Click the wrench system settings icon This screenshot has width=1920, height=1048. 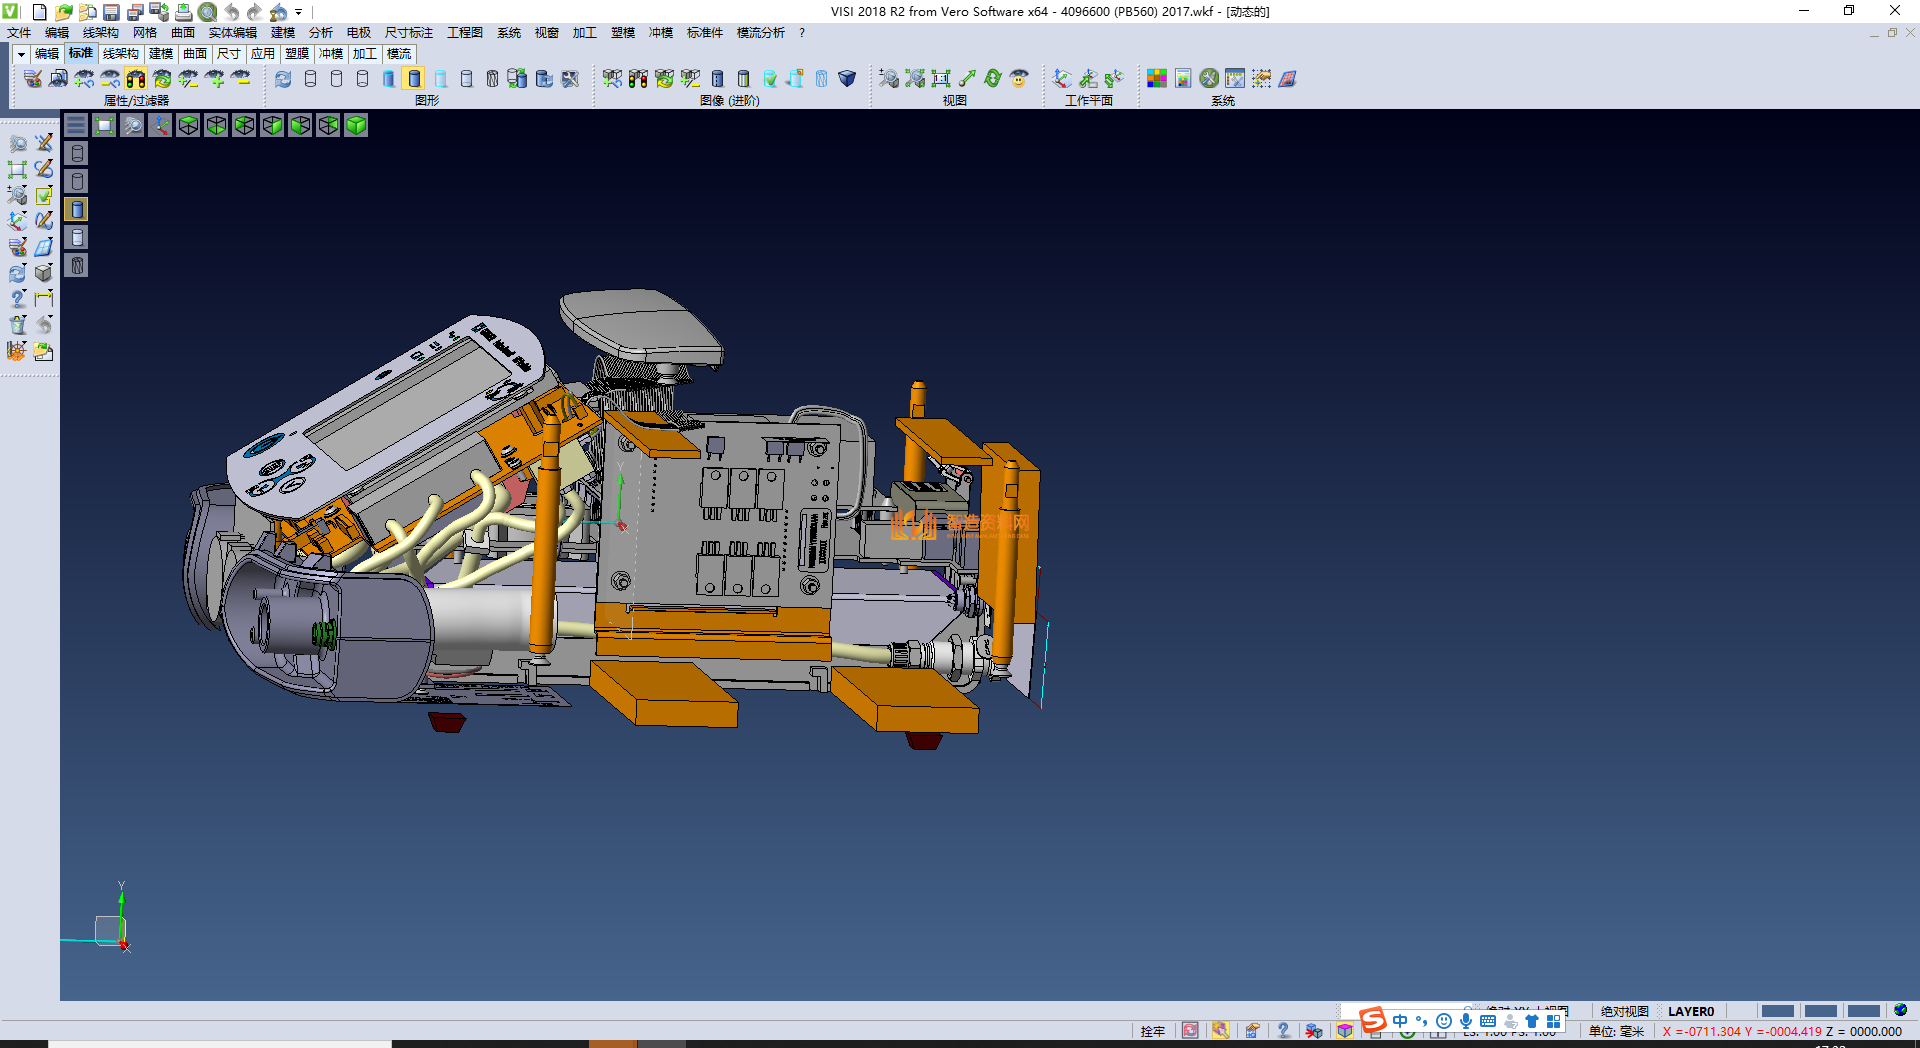[x=1209, y=79]
